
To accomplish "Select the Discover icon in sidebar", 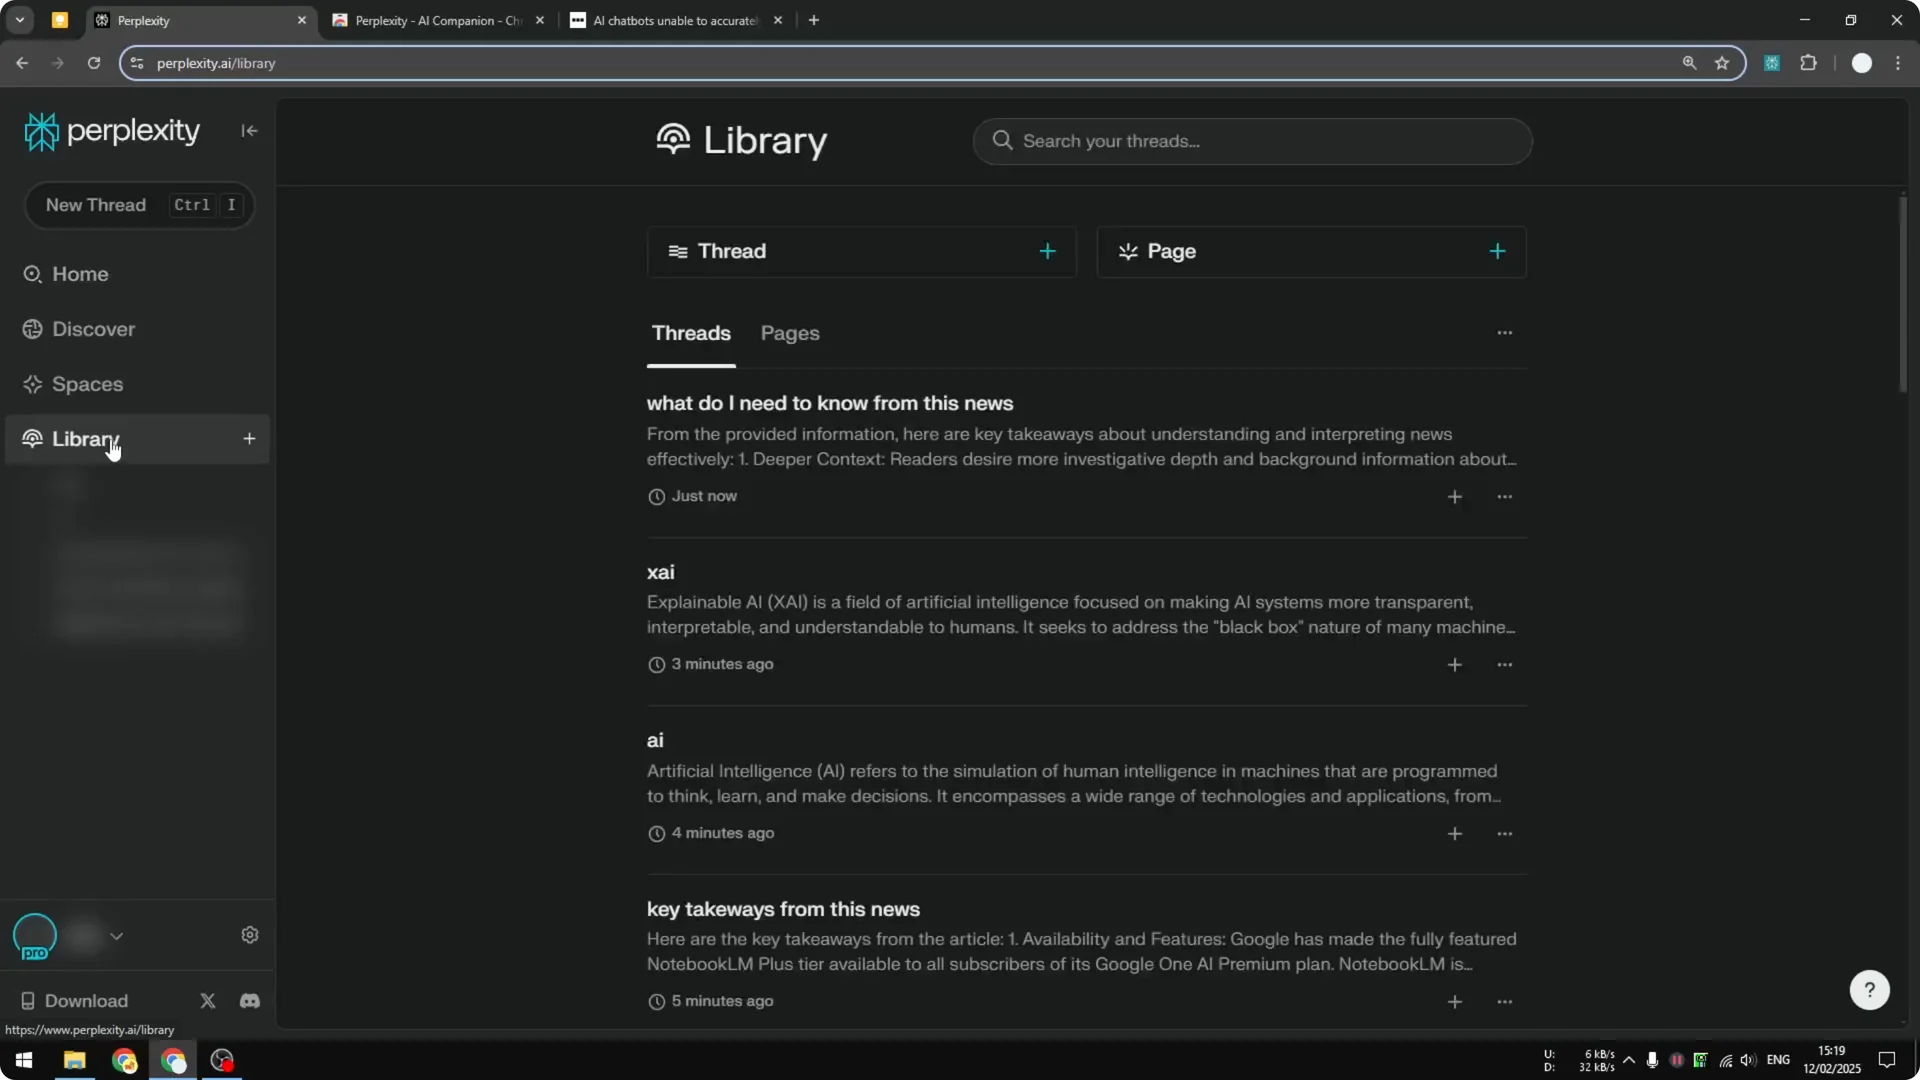I will pyautogui.click(x=32, y=329).
